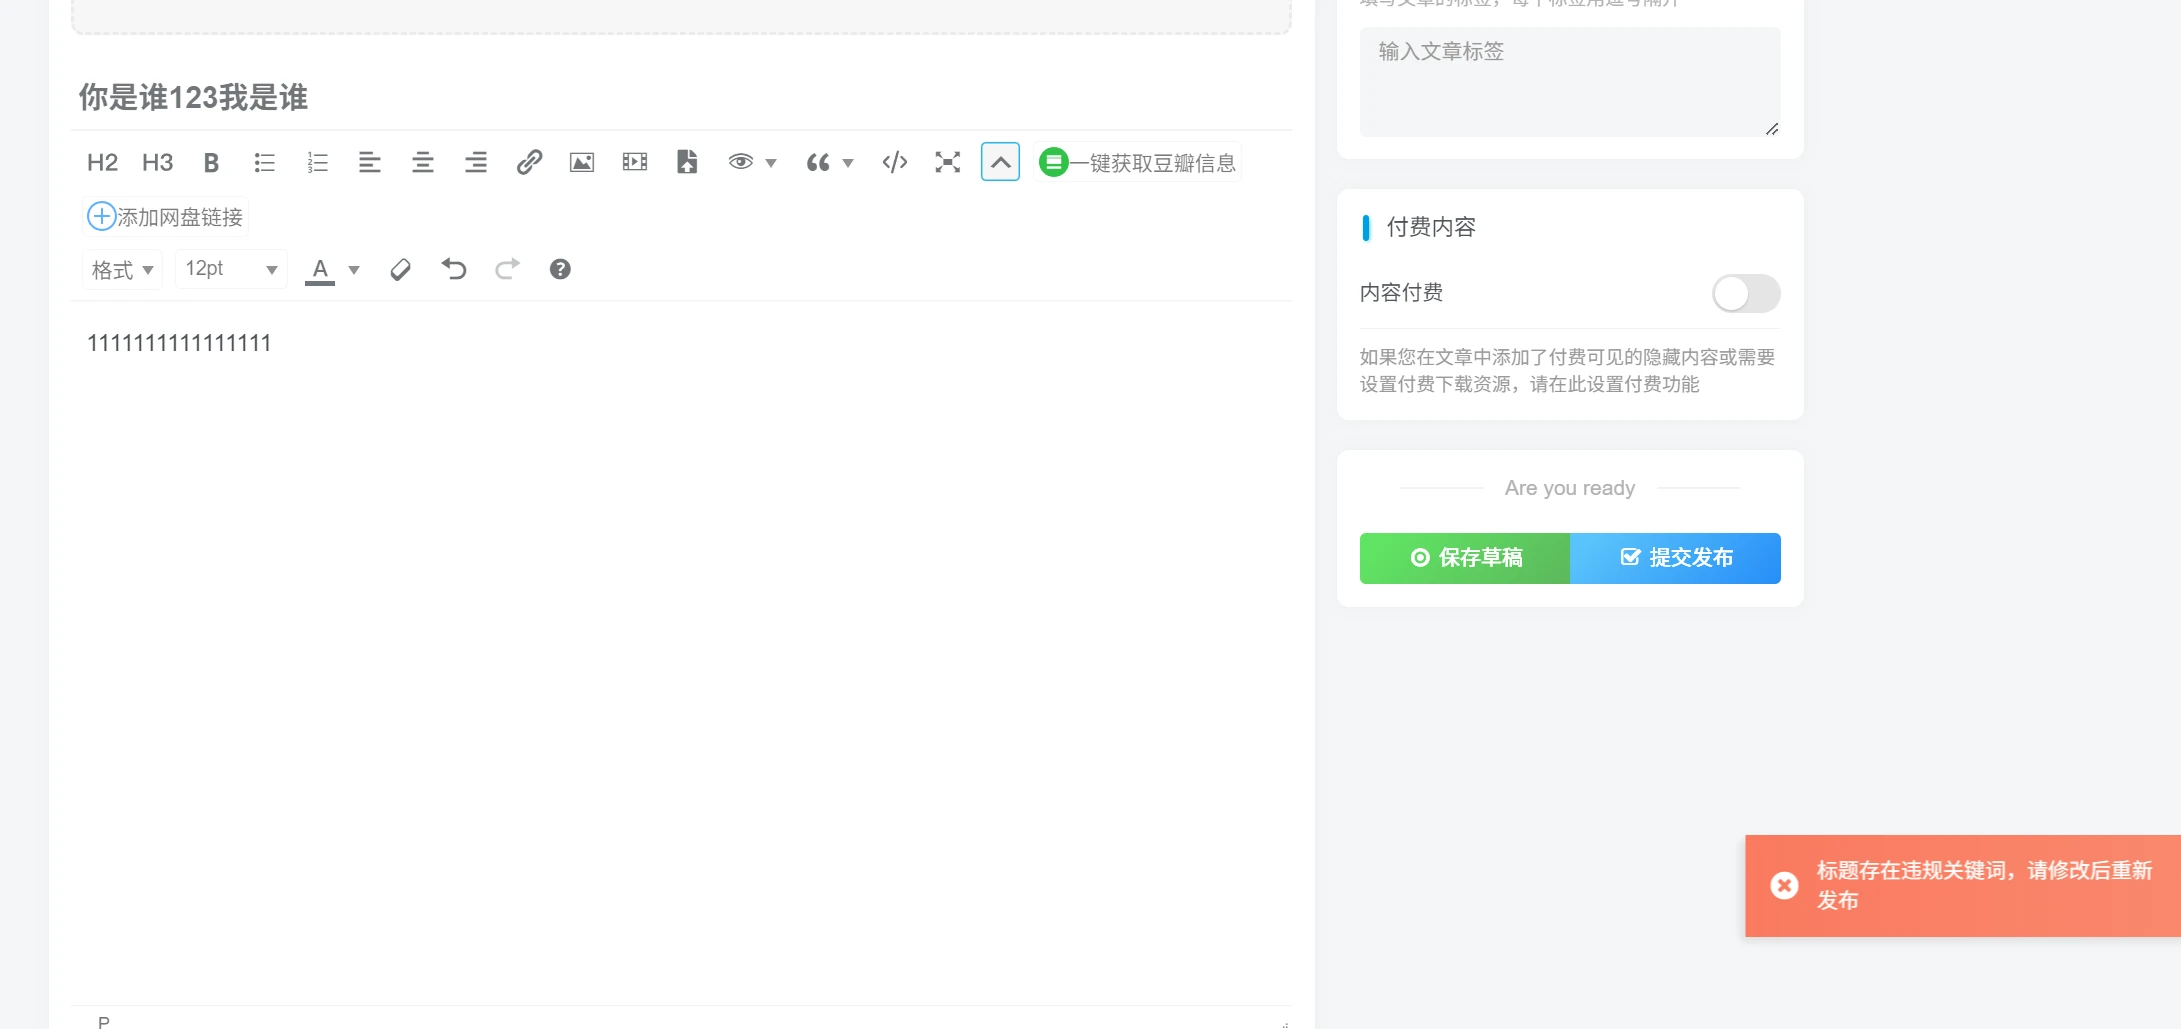Open the 12pt font size dropdown
2181x1029 pixels.
(x=231, y=269)
